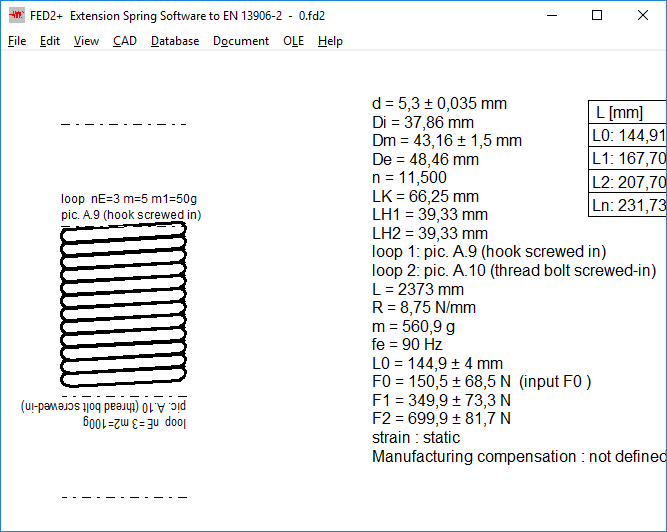Open the Document menu
This screenshot has height=532, width=667.
[x=241, y=41]
